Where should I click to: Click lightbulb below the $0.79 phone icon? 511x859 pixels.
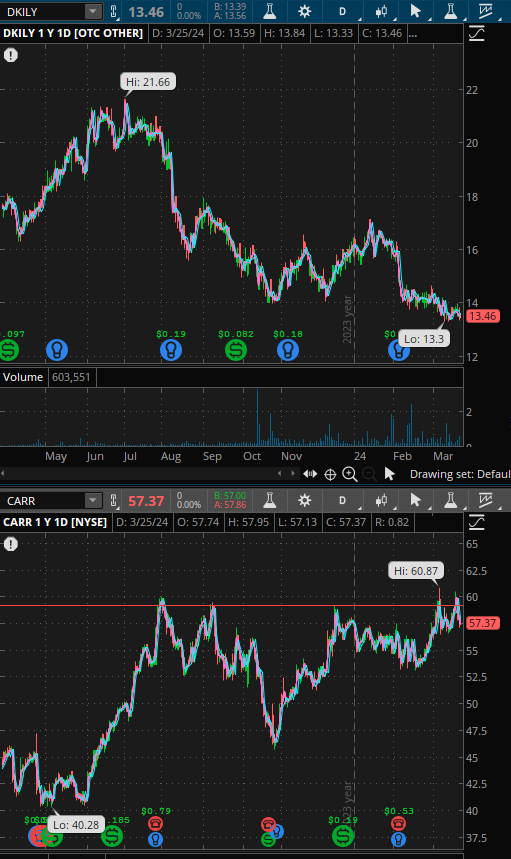click(156, 839)
